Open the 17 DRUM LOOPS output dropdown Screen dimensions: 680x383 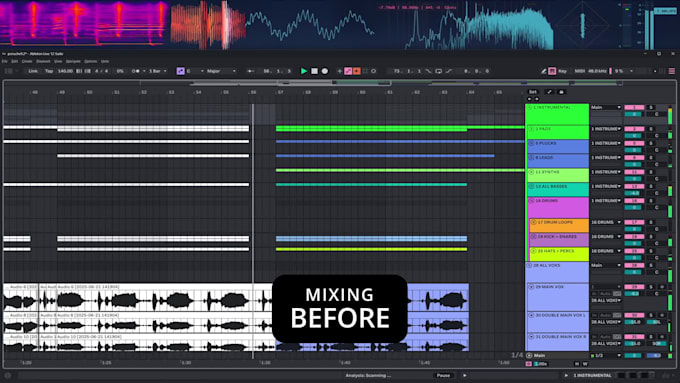(606, 222)
